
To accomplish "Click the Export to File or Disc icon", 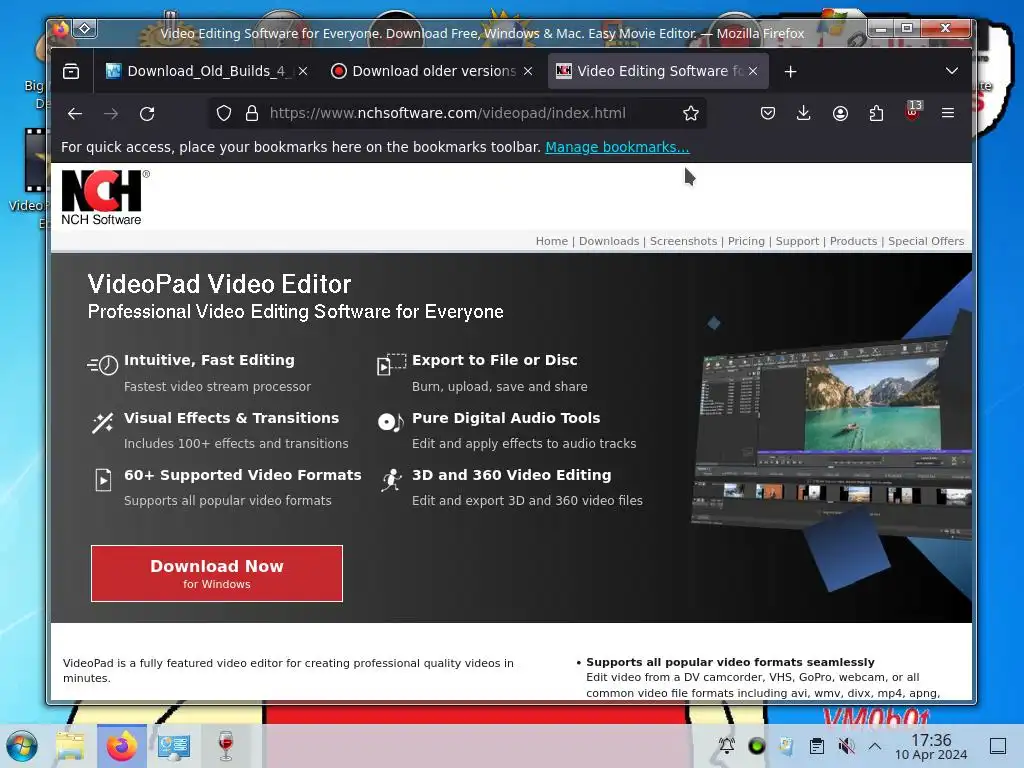I will coord(392,364).
